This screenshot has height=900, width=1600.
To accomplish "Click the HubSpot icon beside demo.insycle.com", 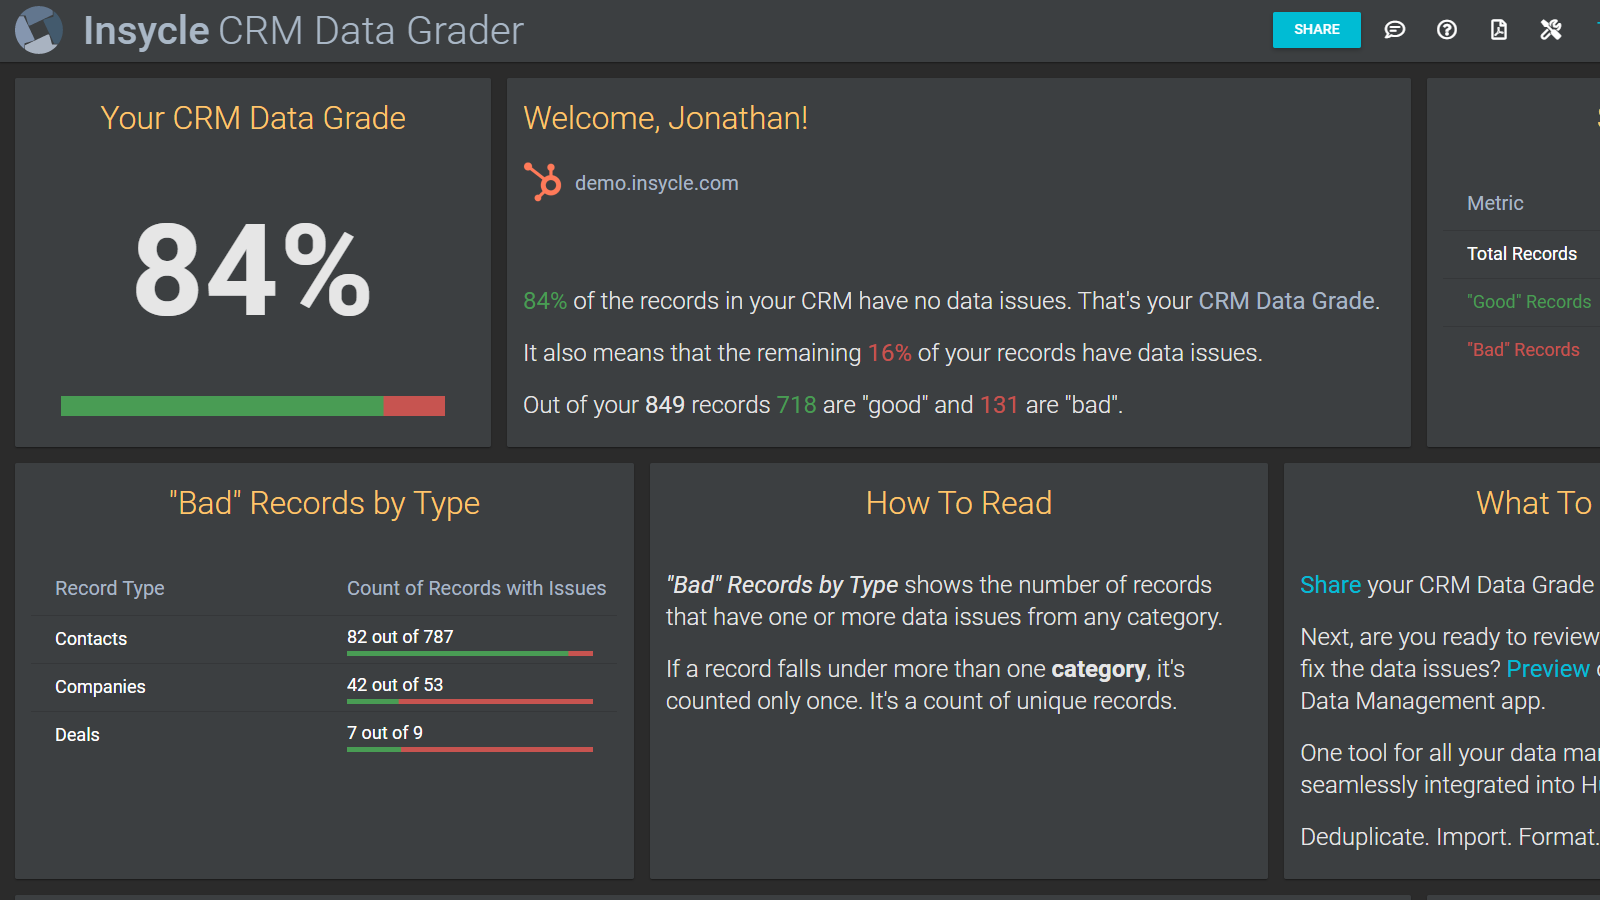I will coord(541,182).
